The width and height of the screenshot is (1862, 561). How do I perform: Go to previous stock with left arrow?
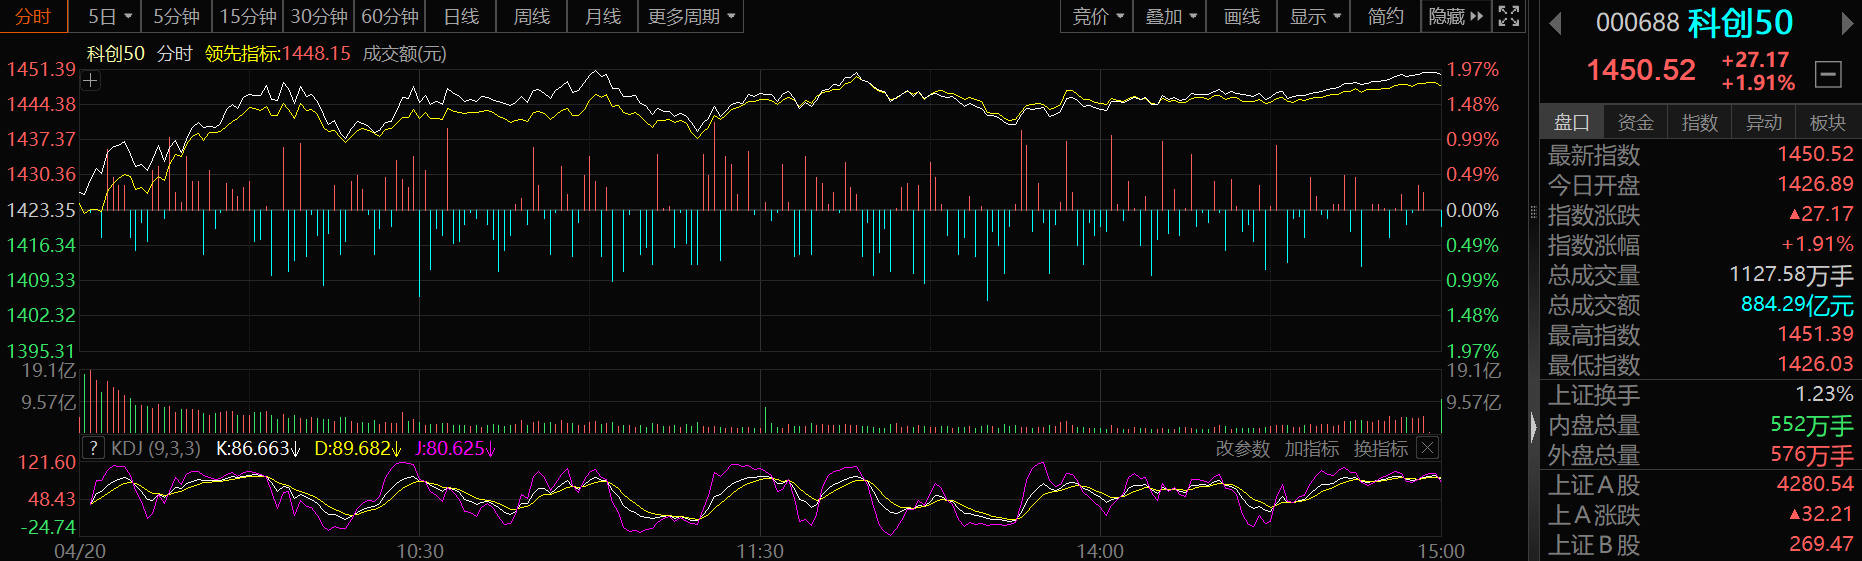[1555, 23]
